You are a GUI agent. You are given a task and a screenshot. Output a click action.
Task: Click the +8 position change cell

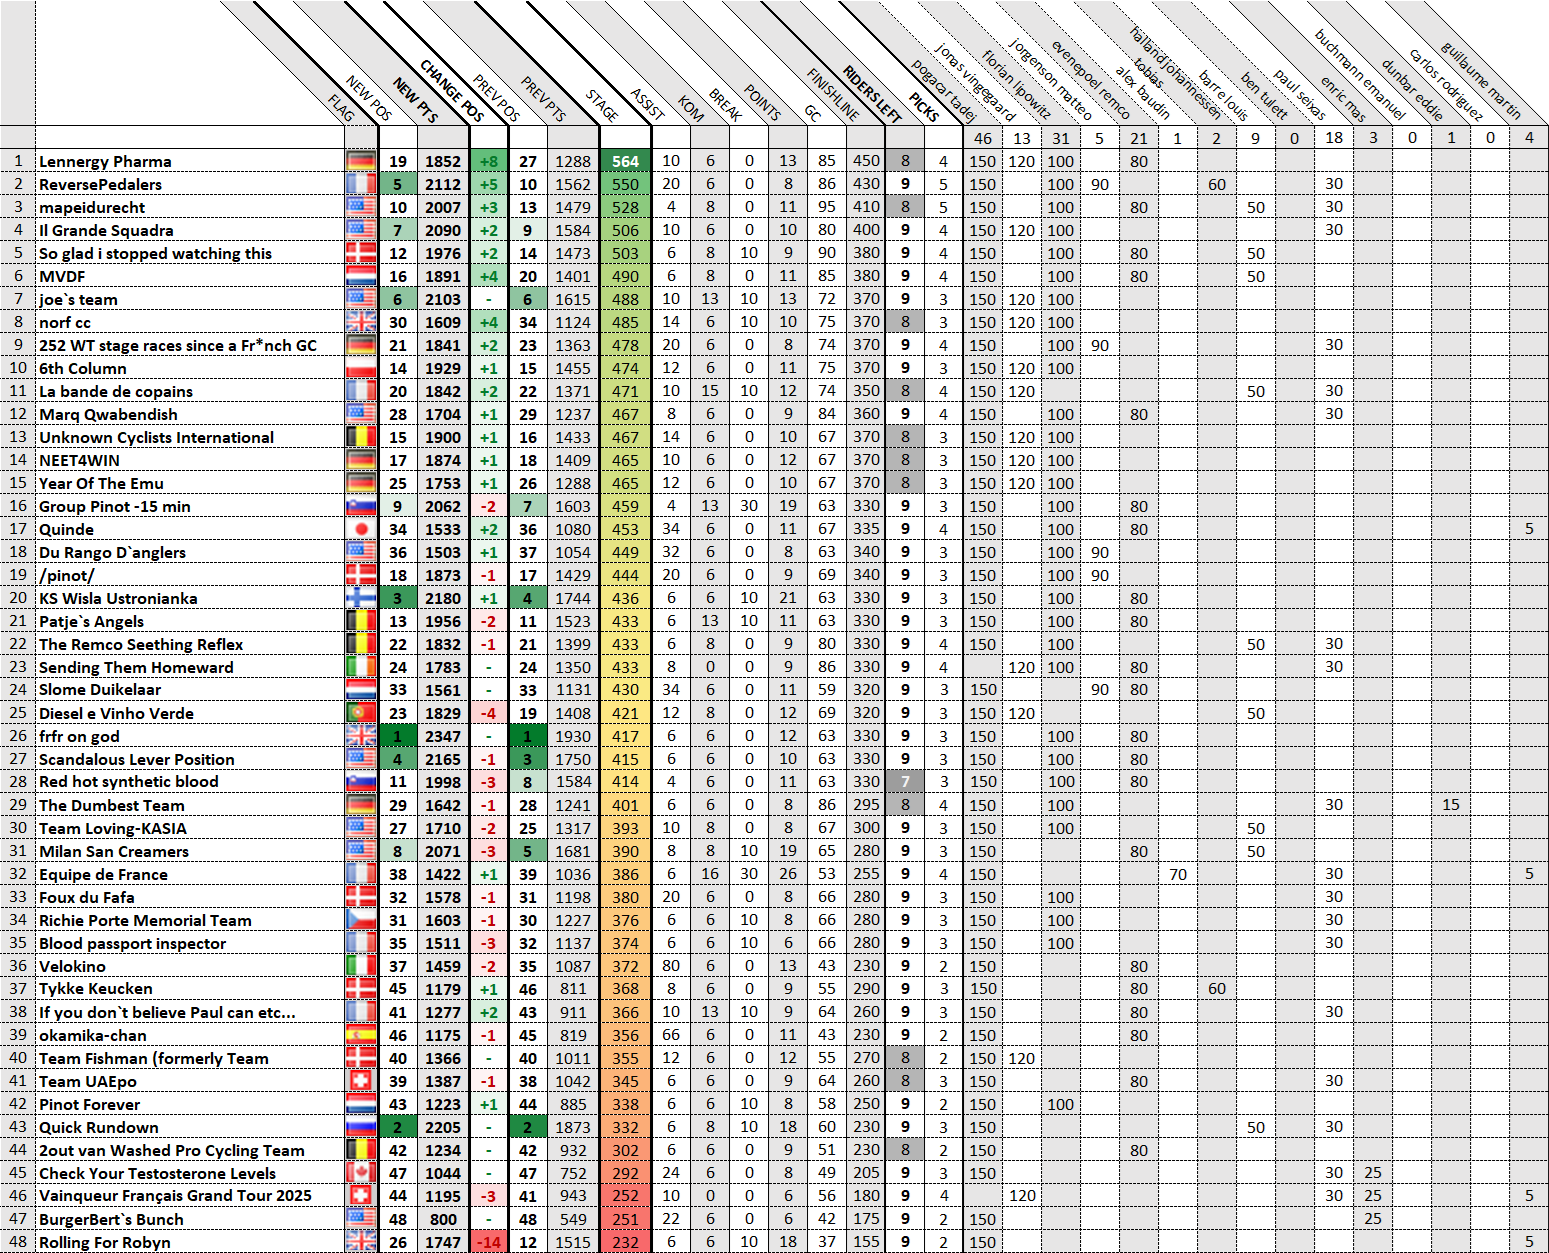(489, 161)
